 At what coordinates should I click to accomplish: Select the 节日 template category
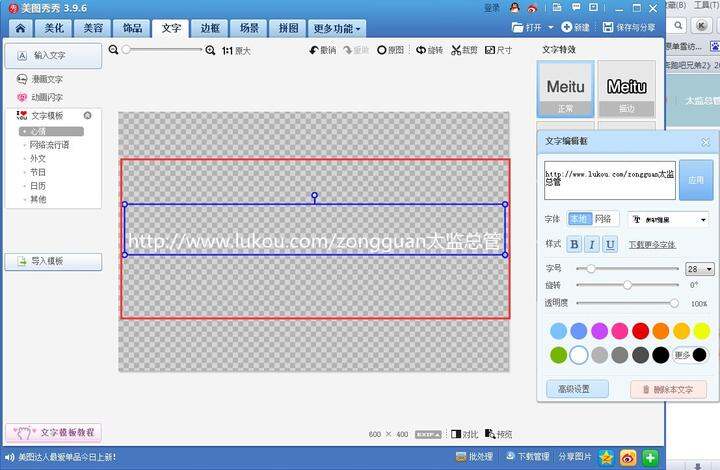point(38,172)
